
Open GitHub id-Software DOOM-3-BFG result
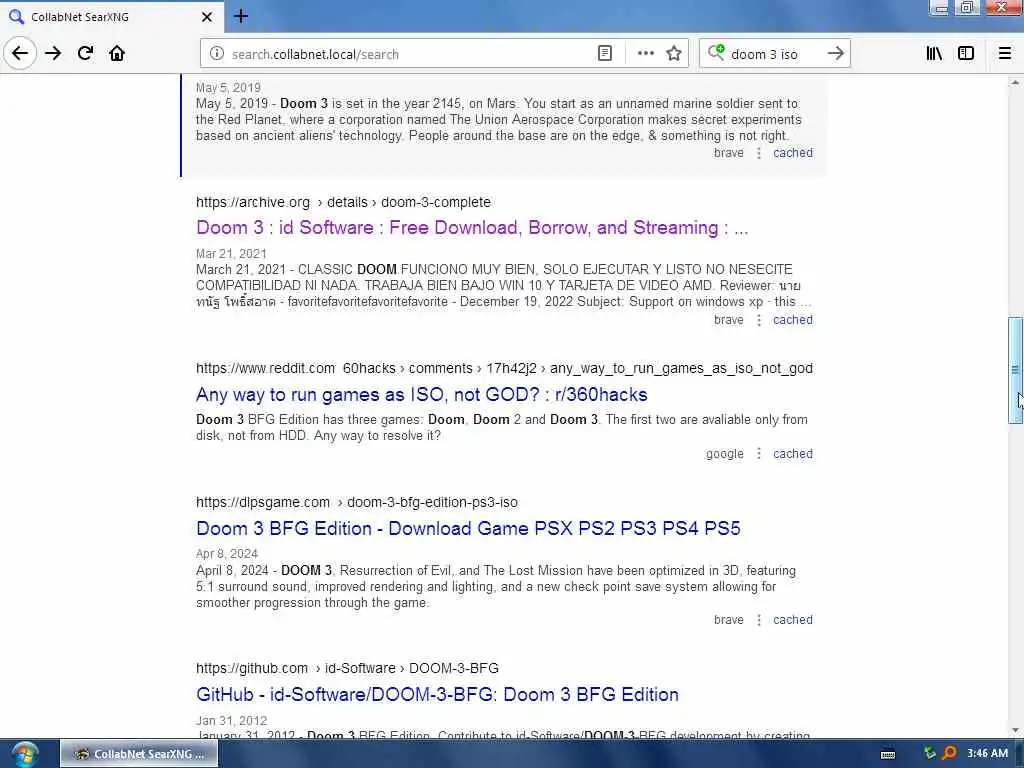pyautogui.click(x=437, y=694)
